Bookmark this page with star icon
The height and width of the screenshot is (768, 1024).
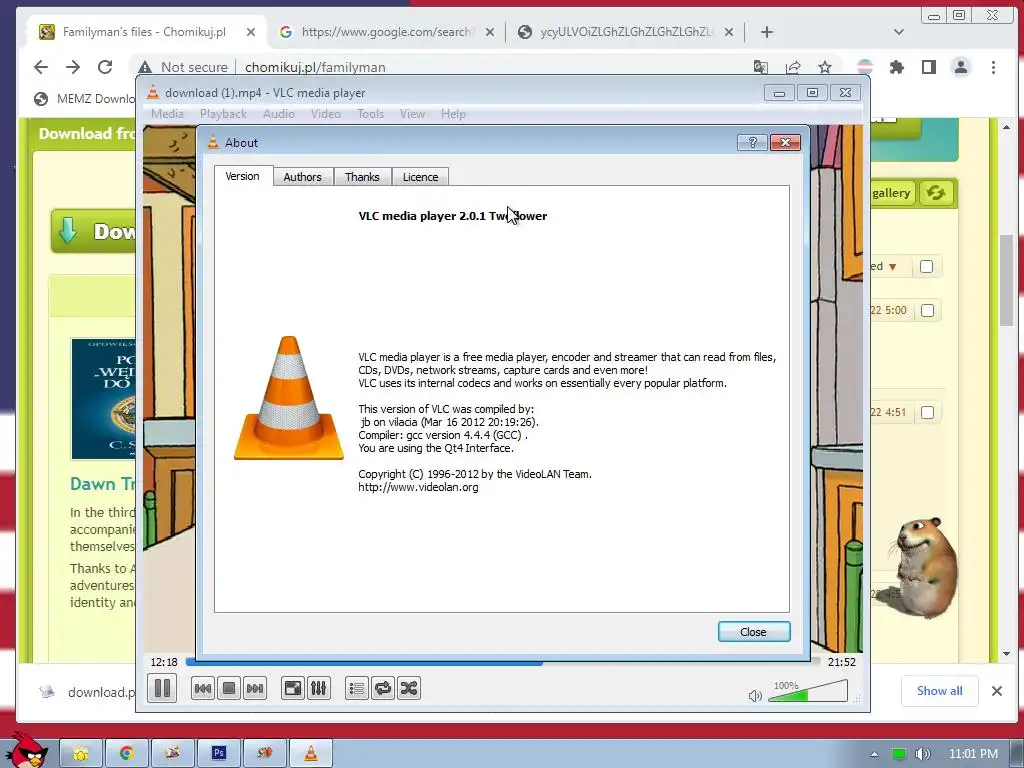(x=825, y=67)
